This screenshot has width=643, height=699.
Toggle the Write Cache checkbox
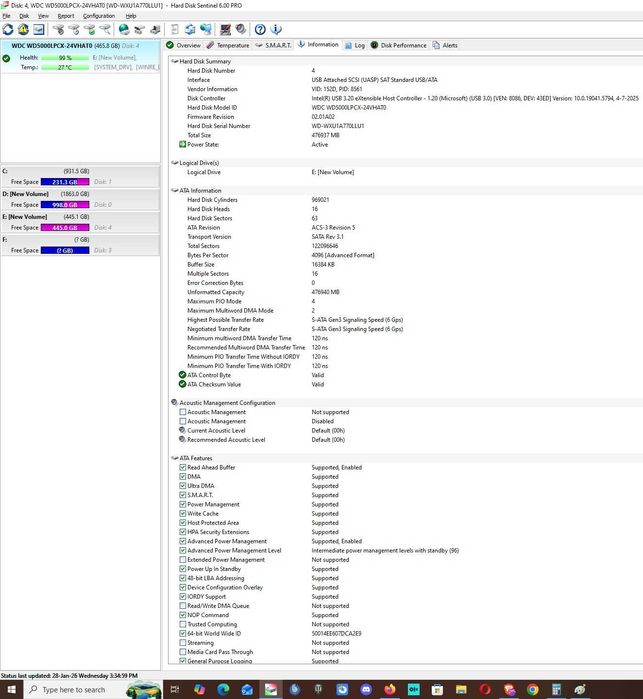click(182, 513)
